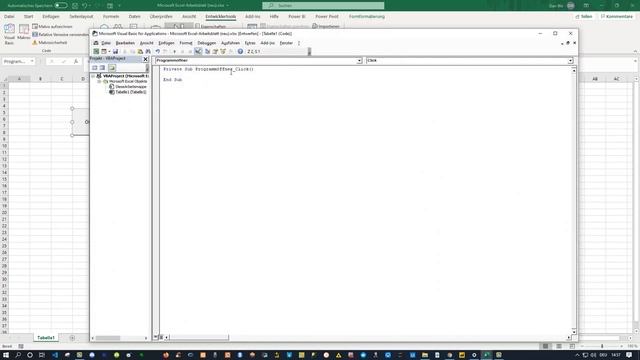Image resolution: width=640 pixels, height=360 pixels.
Task: Click the Project pane horizontal scrollbar
Action: [119, 338]
